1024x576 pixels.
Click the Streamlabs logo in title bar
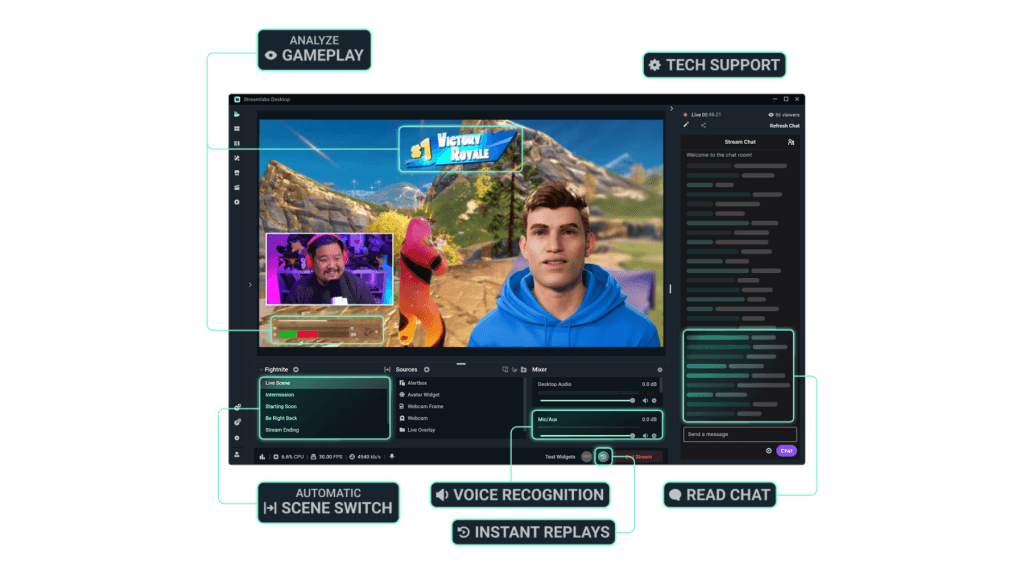pyautogui.click(x=237, y=99)
